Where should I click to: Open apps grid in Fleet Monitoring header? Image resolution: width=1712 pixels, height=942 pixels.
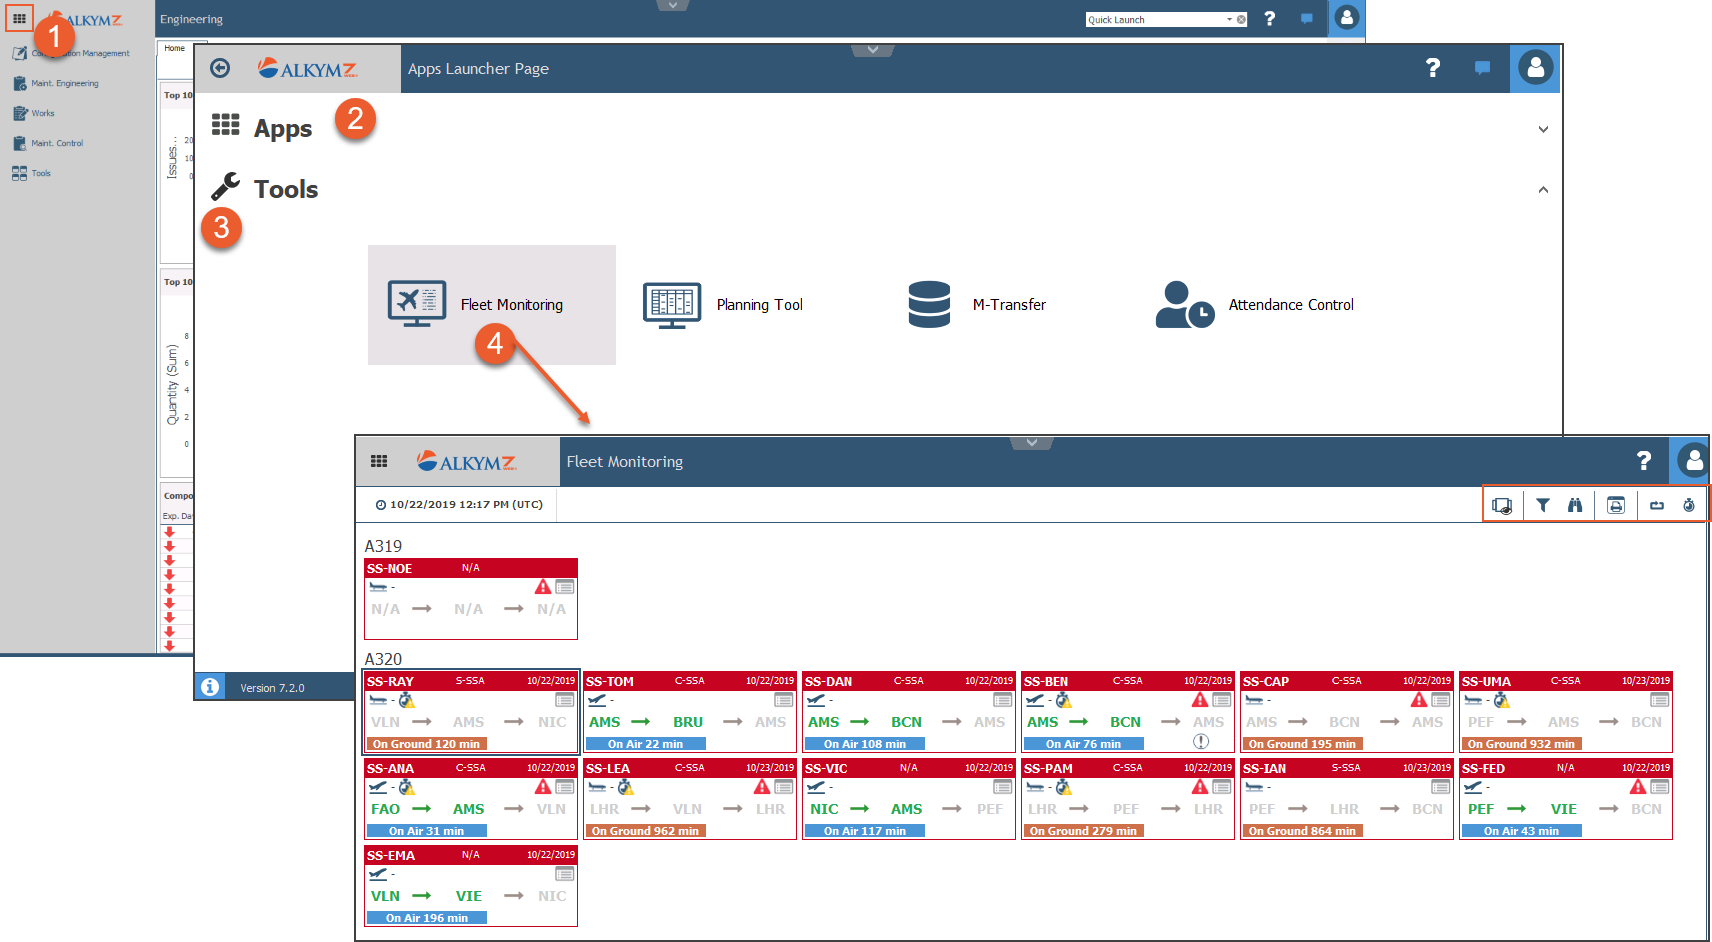[379, 461]
